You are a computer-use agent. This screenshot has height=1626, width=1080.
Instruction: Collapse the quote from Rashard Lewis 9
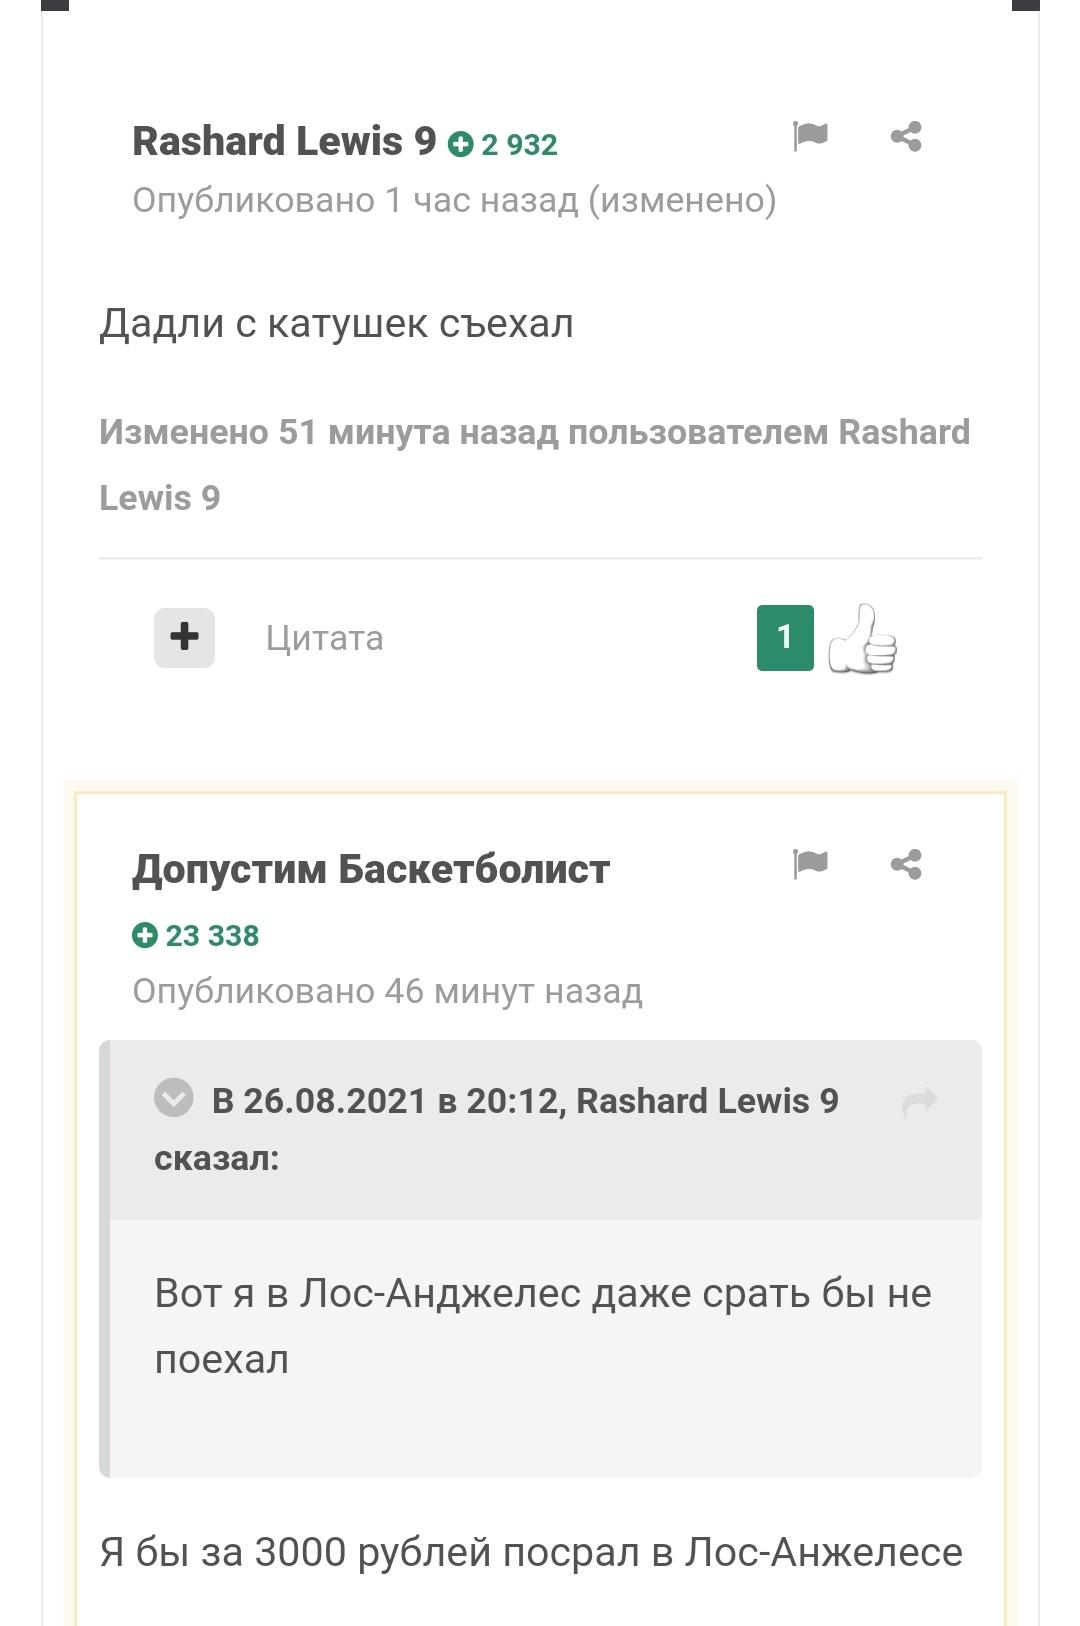[x=173, y=1097]
